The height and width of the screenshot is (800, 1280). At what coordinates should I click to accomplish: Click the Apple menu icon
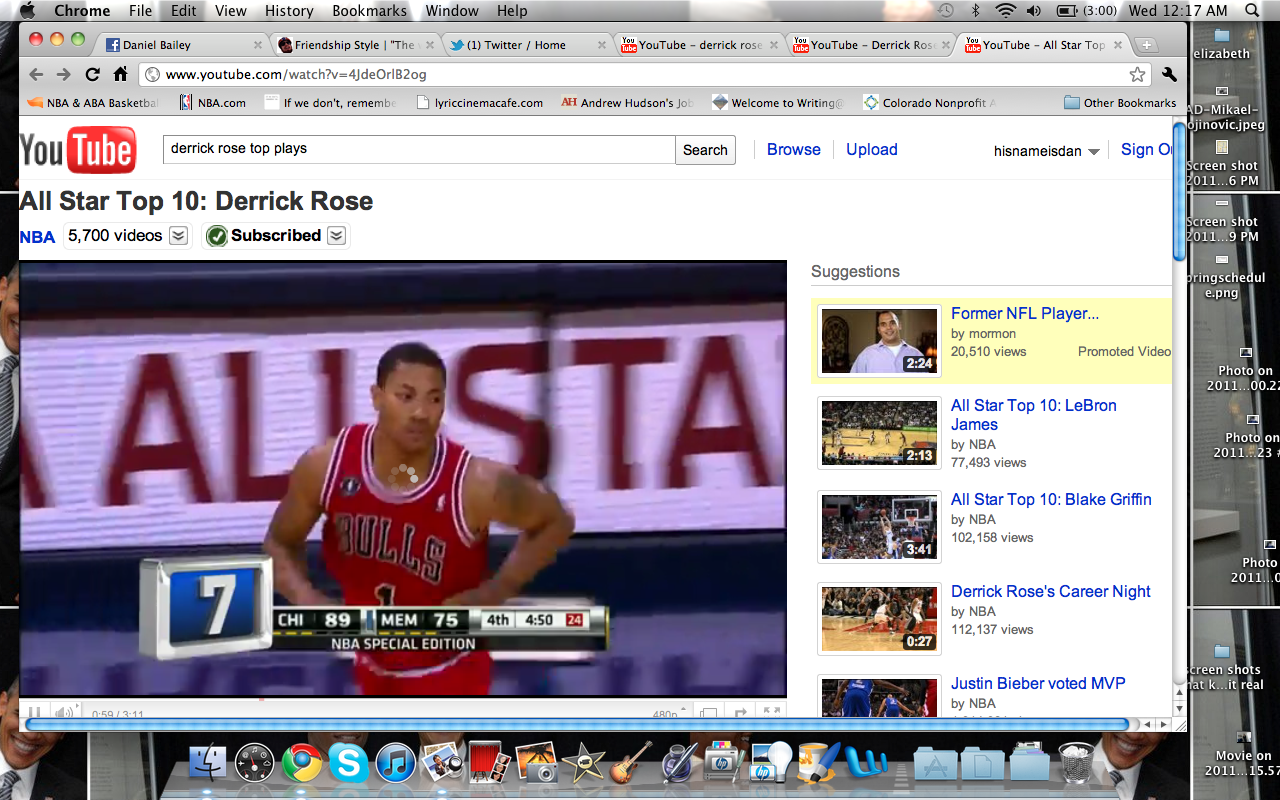[x=28, y=11]
